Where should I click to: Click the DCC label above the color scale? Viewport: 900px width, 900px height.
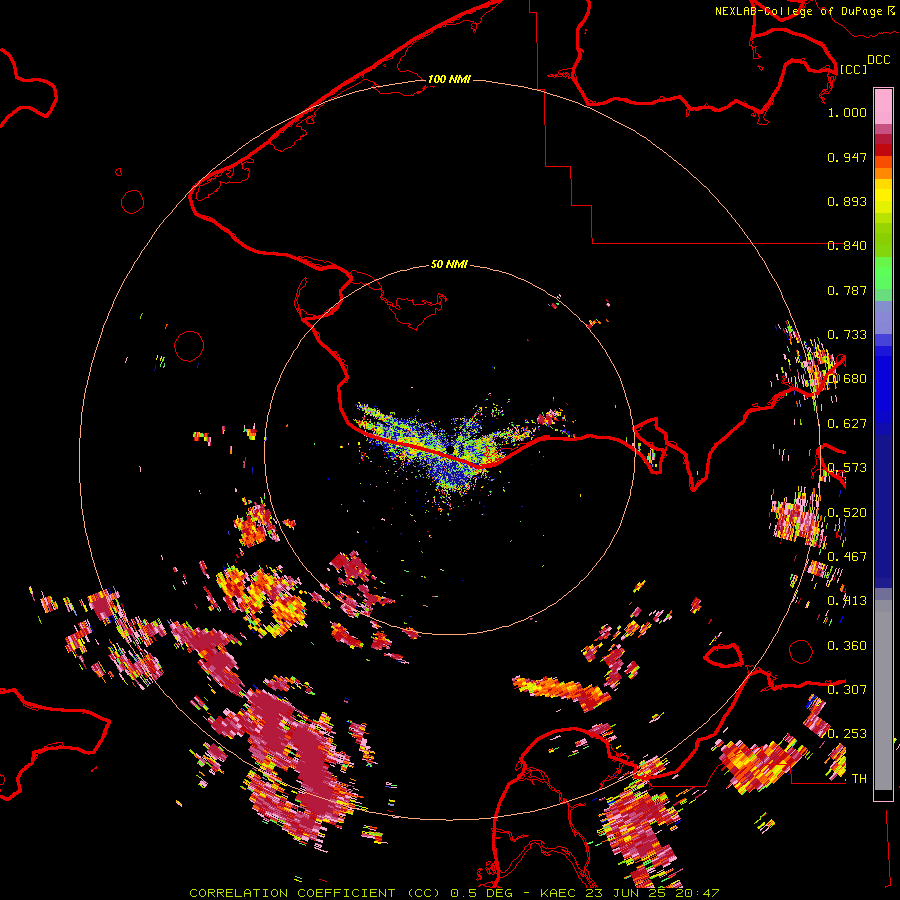pyautogui.click(x=878, y=60)
